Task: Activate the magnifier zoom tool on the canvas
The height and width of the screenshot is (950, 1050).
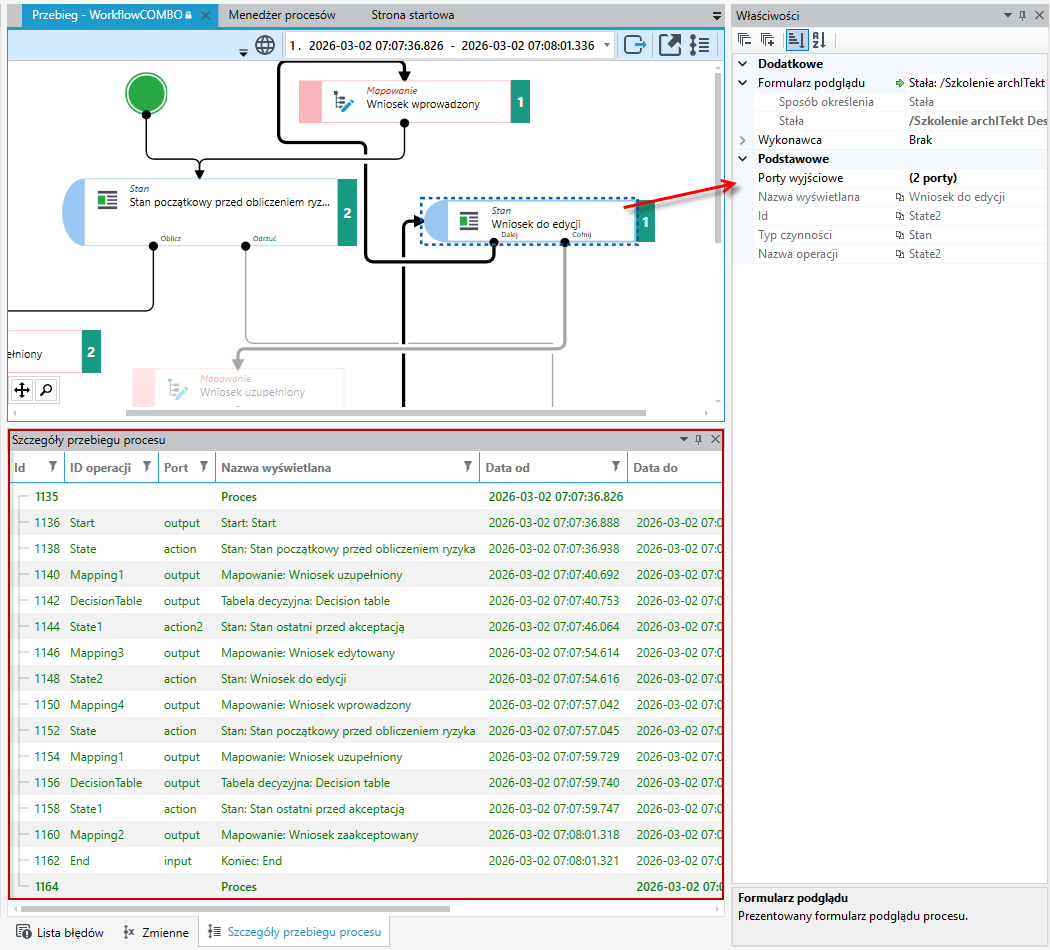Action: tap(46, 390)
